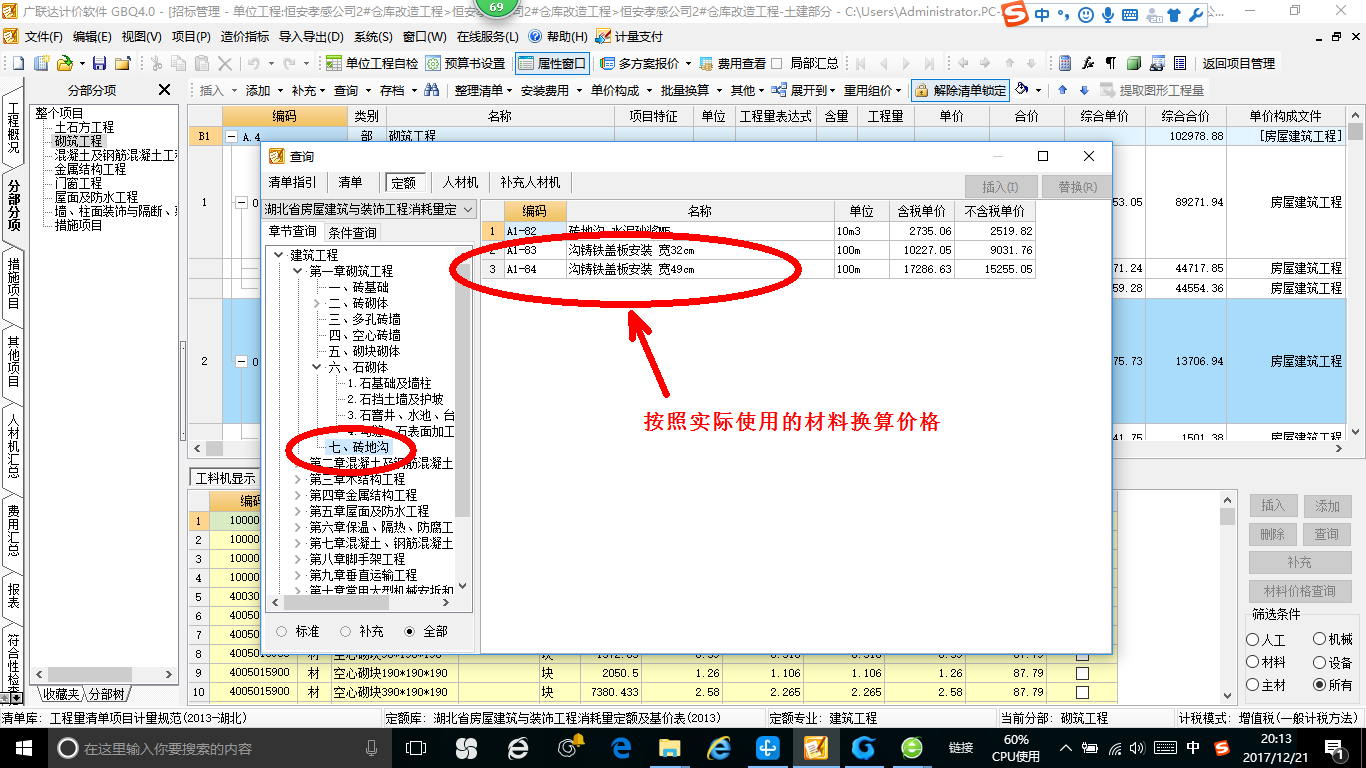The height and width of the screenshot is (768, 1366).
Task: Open the 造价指标 menu
Action: (244, 36)
